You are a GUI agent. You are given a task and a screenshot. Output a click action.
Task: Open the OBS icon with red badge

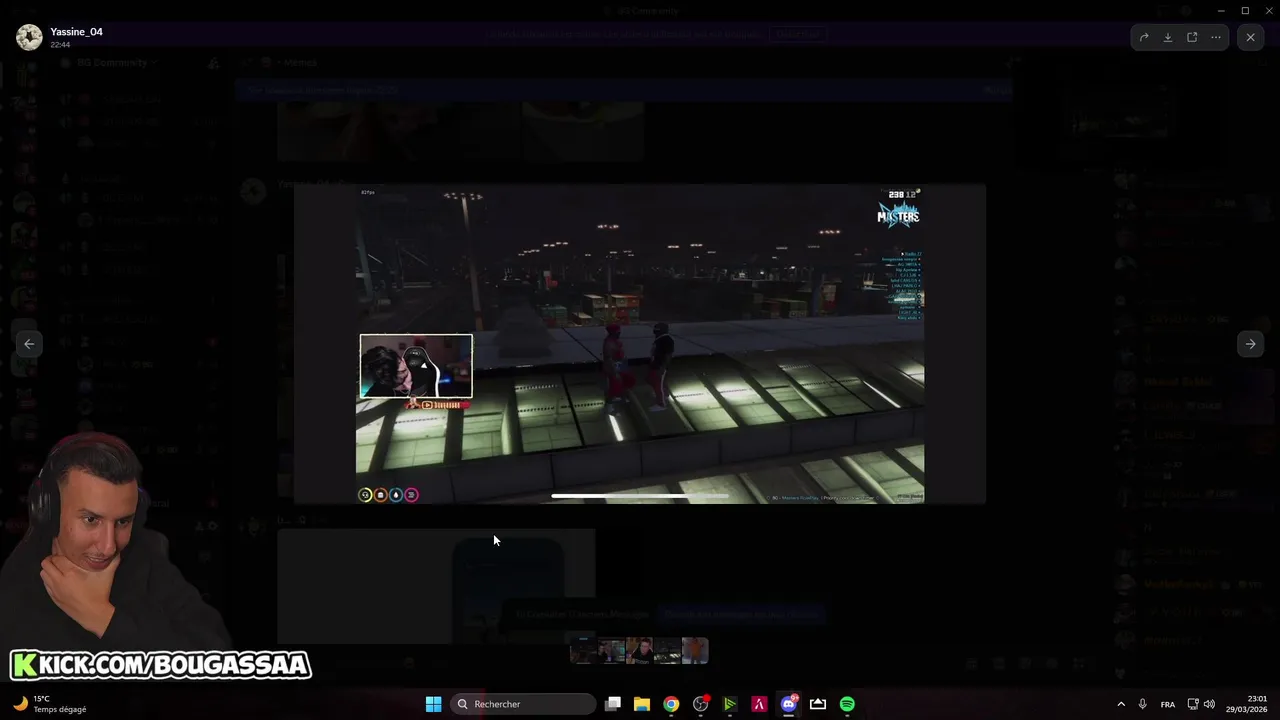click(x=701, y=704)
